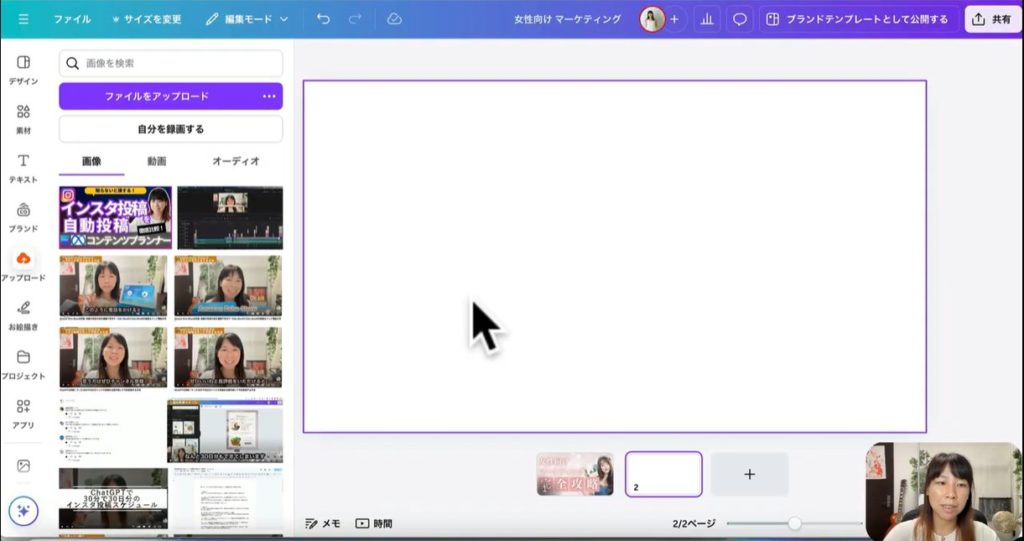Switch to the オーディオ tab

236,161
